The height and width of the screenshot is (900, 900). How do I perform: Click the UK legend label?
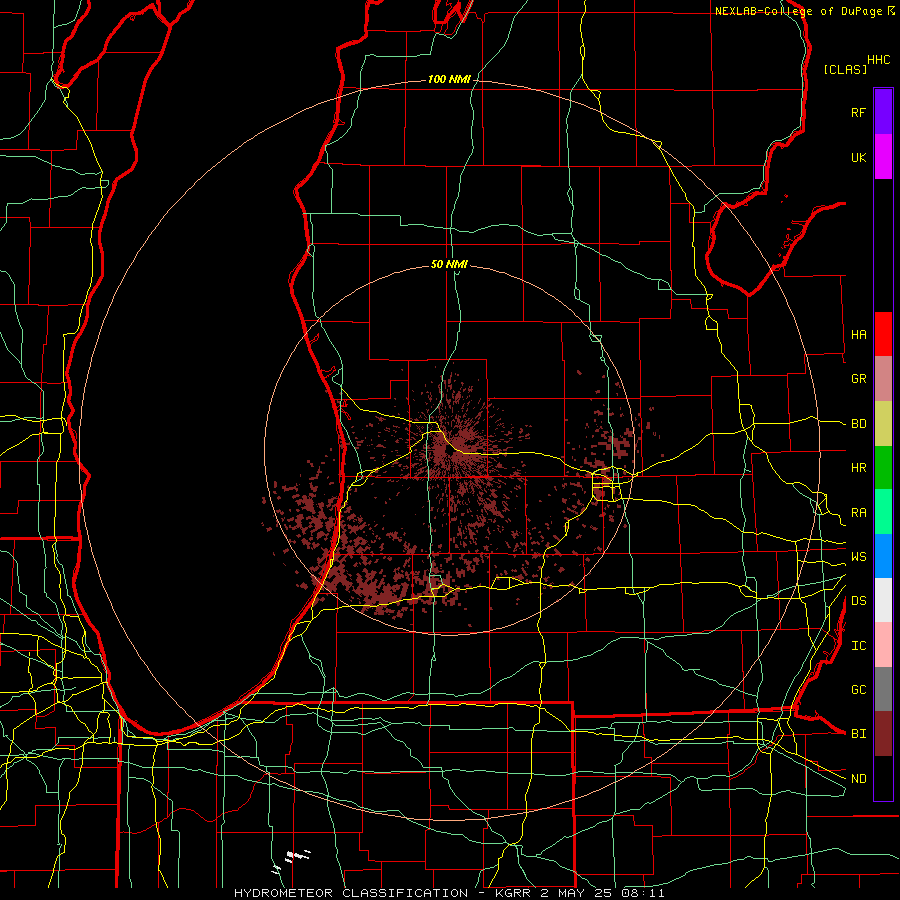pyautogui.click(x=858, y=157)
